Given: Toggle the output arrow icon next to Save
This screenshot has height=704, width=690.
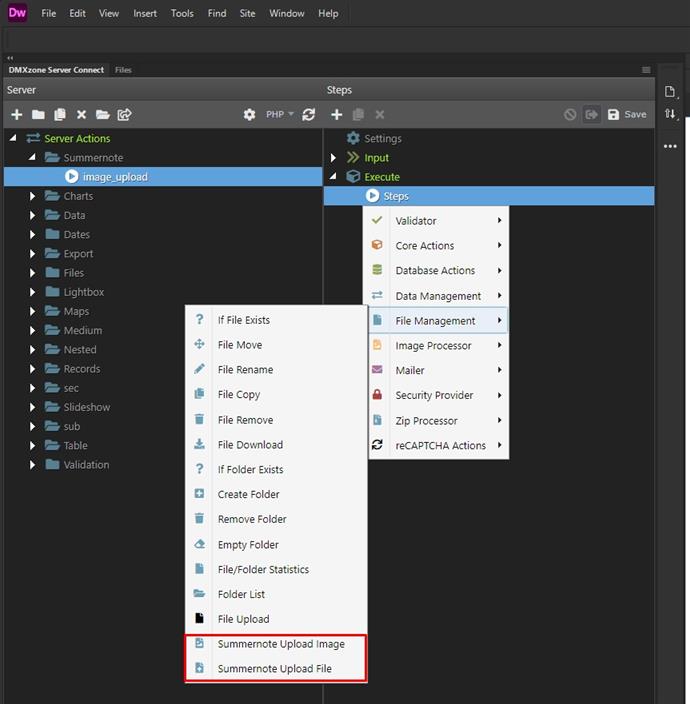Looking at the screenshot, I should tap(592, 114).
